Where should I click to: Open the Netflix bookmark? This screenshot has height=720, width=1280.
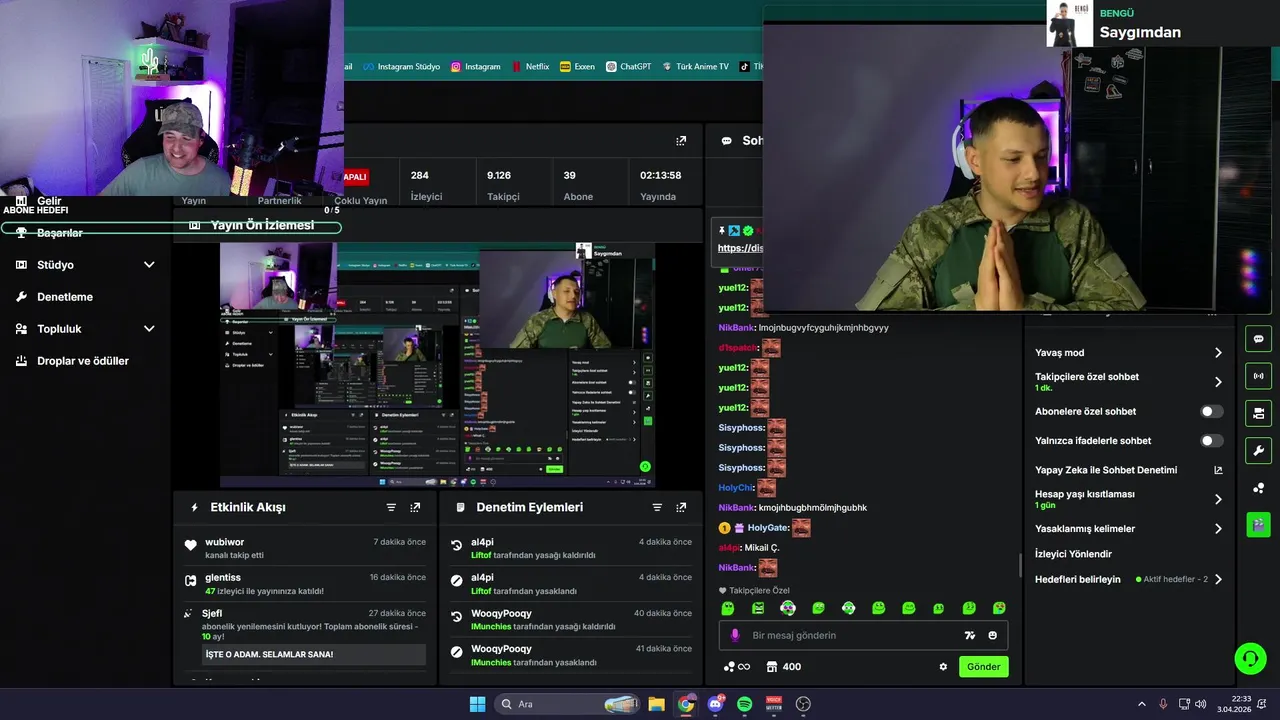click(x=530, y=67)
